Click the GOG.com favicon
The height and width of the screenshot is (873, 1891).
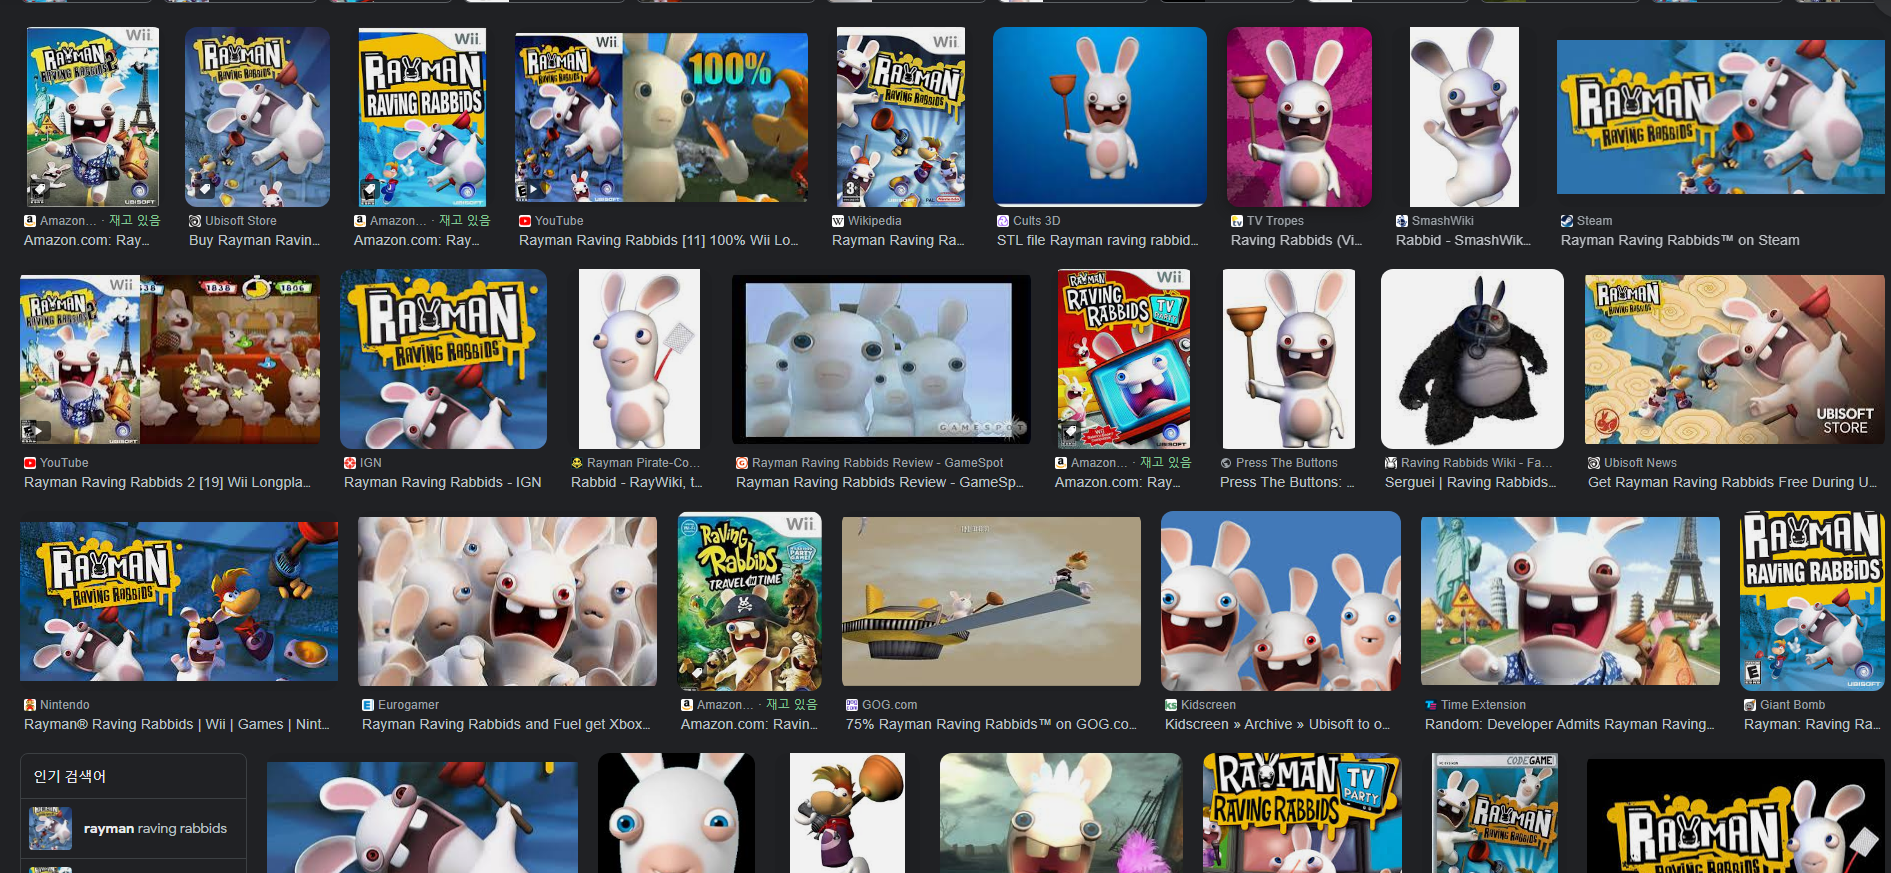coord(852,705)
